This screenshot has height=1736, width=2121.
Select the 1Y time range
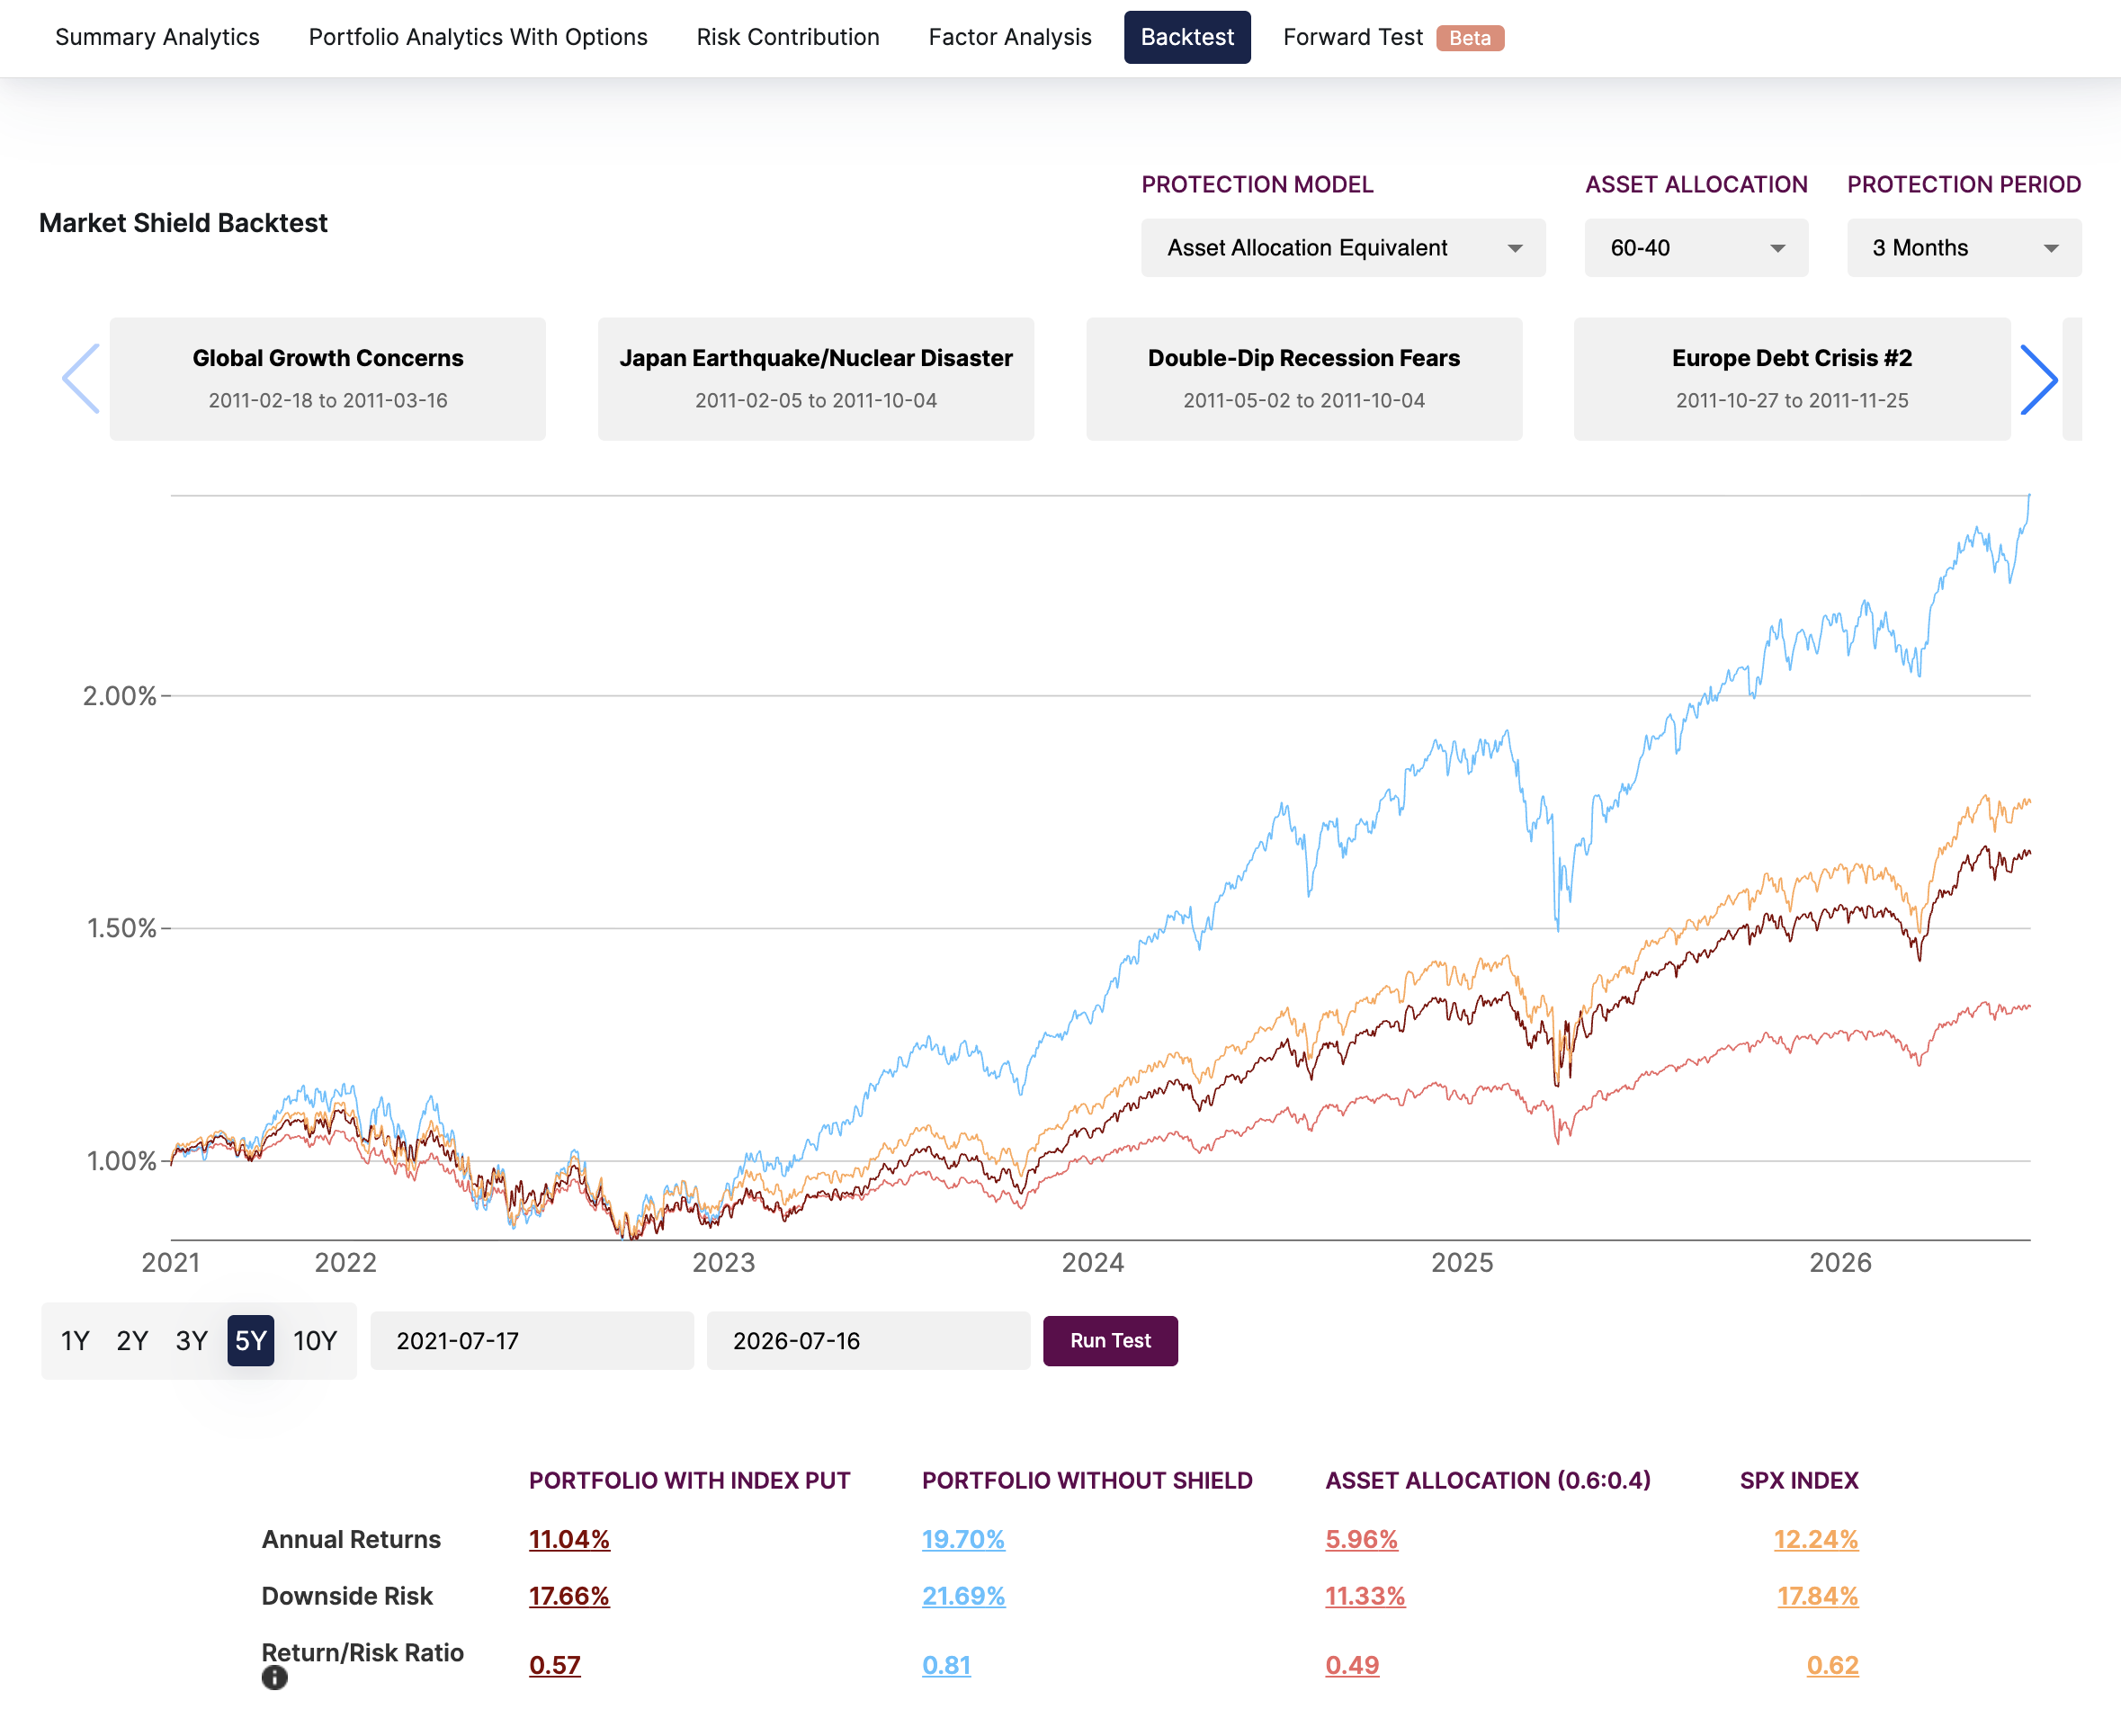75,1341
